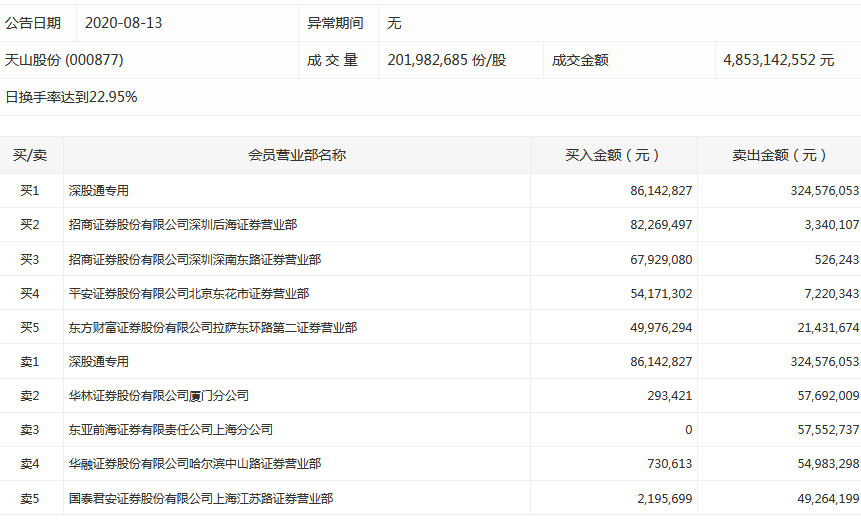The height and width of the screenshot is (520, 861).
Task: Click 国泰君安证券上海江苏路证券营业部 entry
Action: point(200,497)
